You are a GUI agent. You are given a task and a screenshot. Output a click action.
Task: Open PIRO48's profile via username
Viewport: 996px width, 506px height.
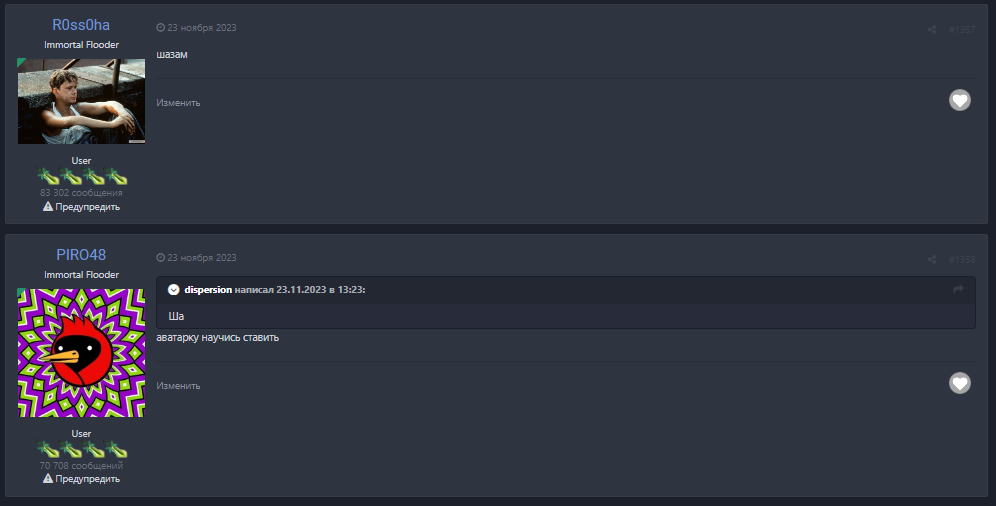click(81, 255)
